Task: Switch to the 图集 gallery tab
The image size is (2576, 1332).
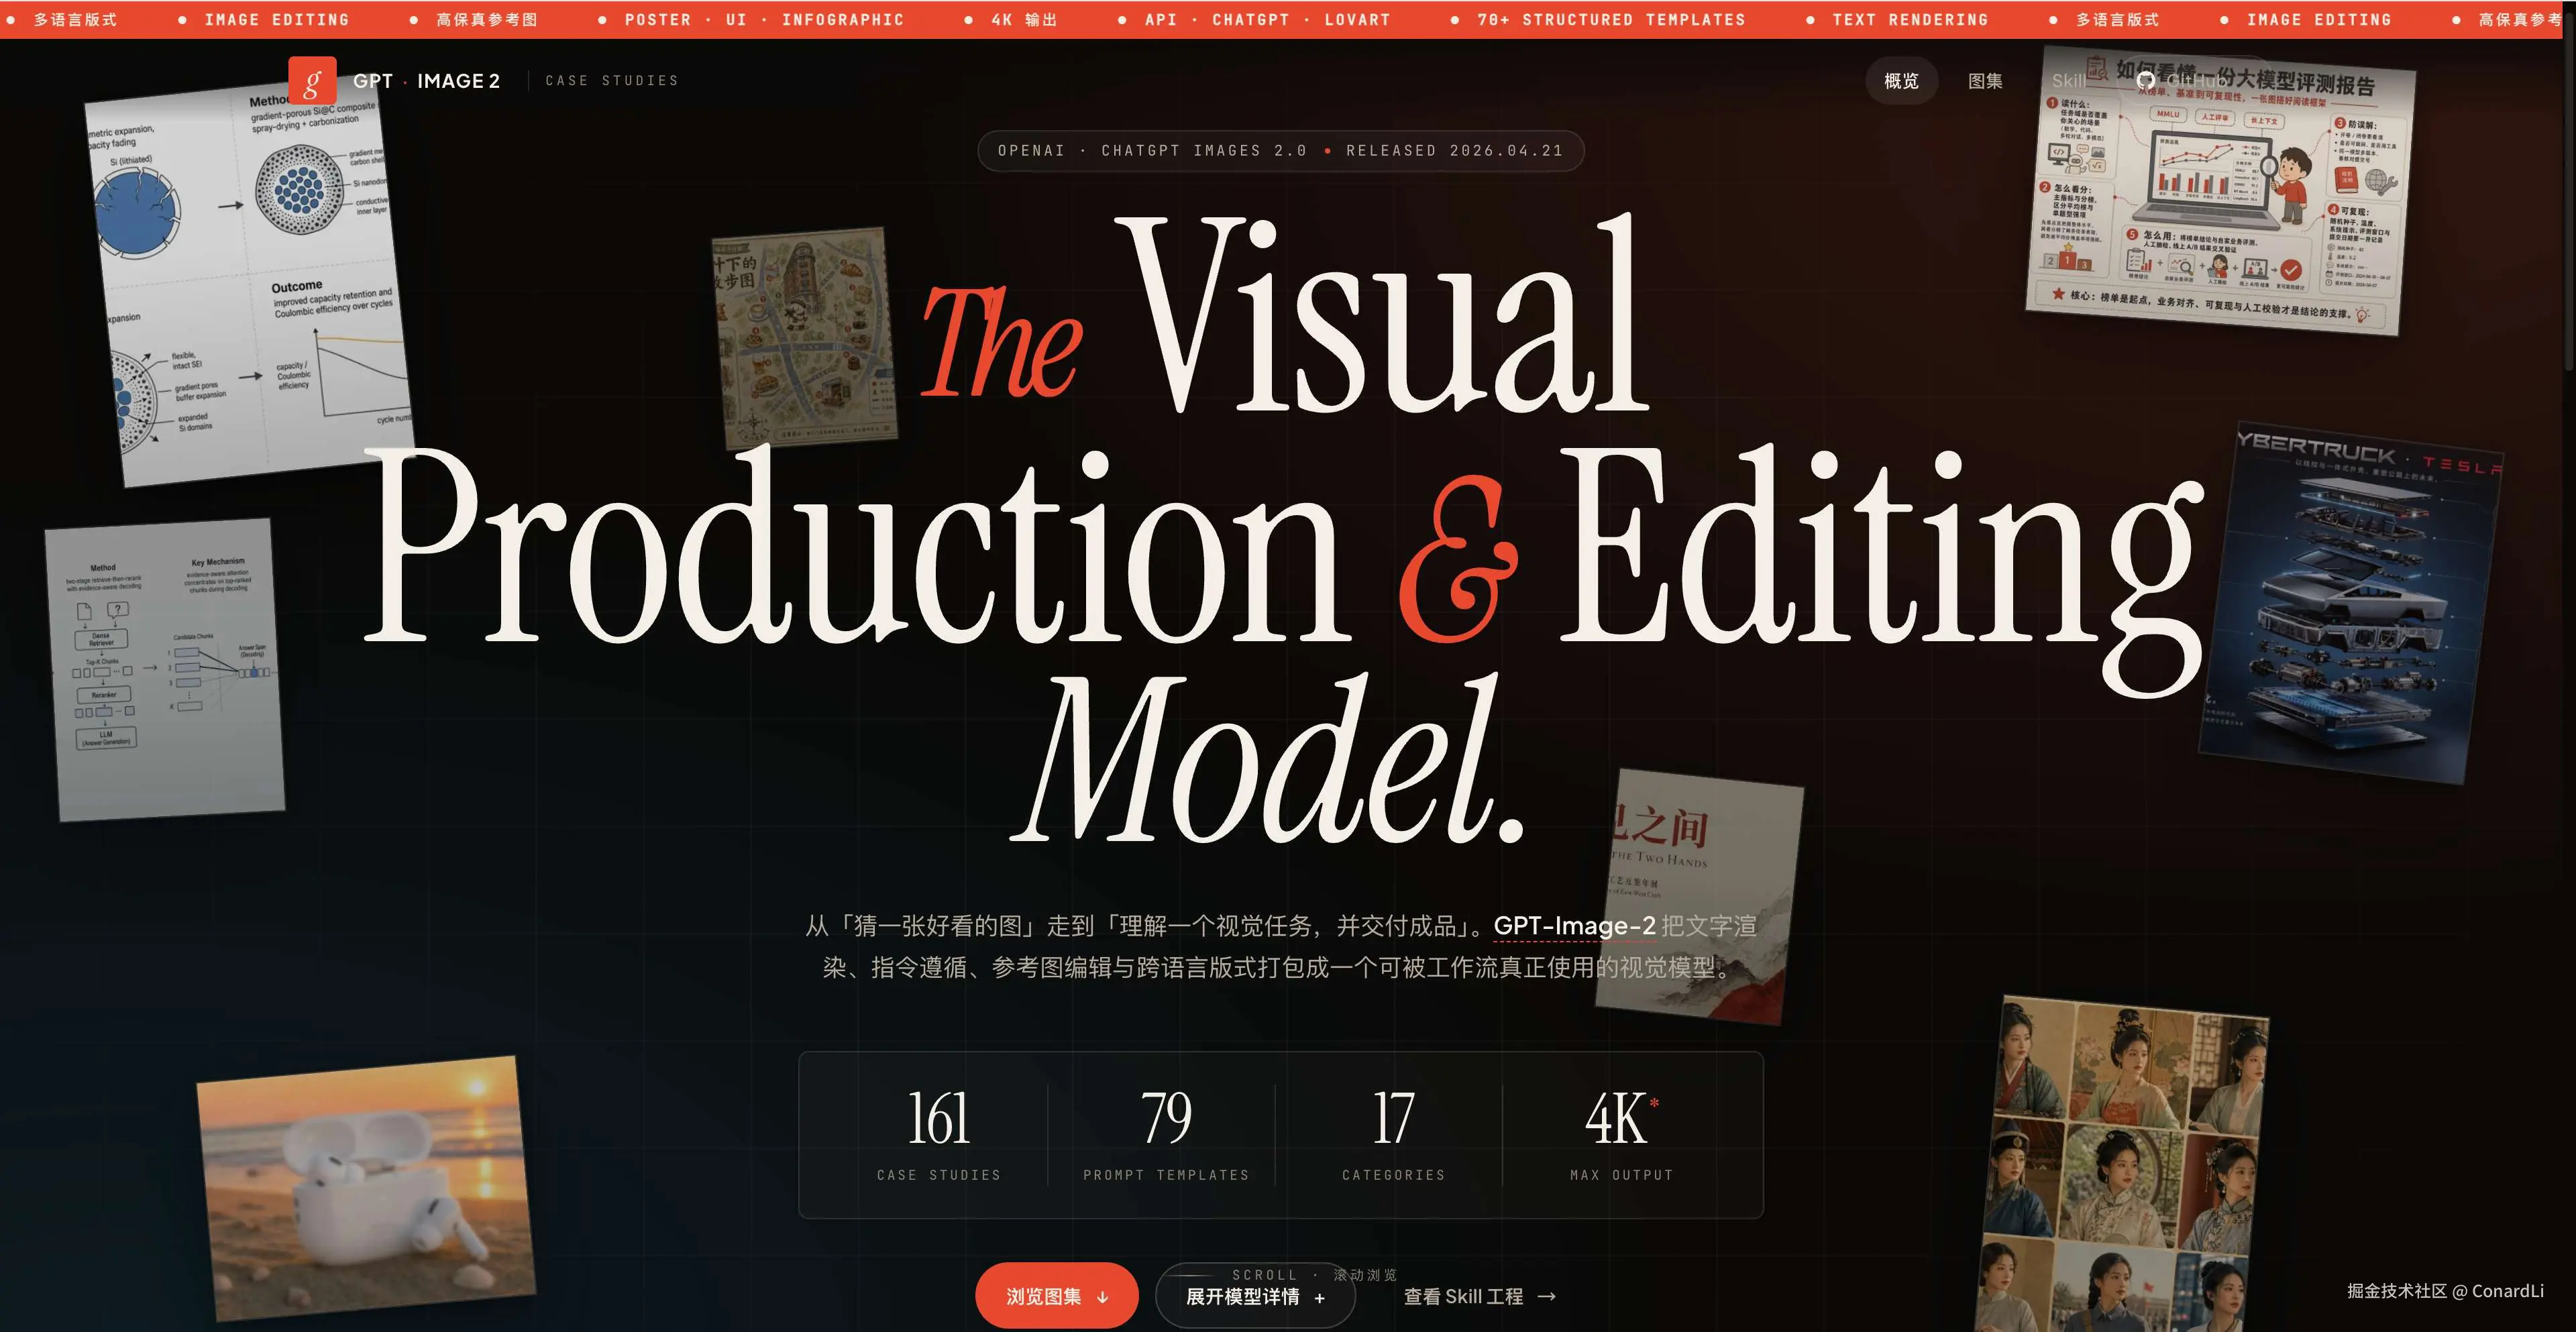Action: (x=1985, y=80)
